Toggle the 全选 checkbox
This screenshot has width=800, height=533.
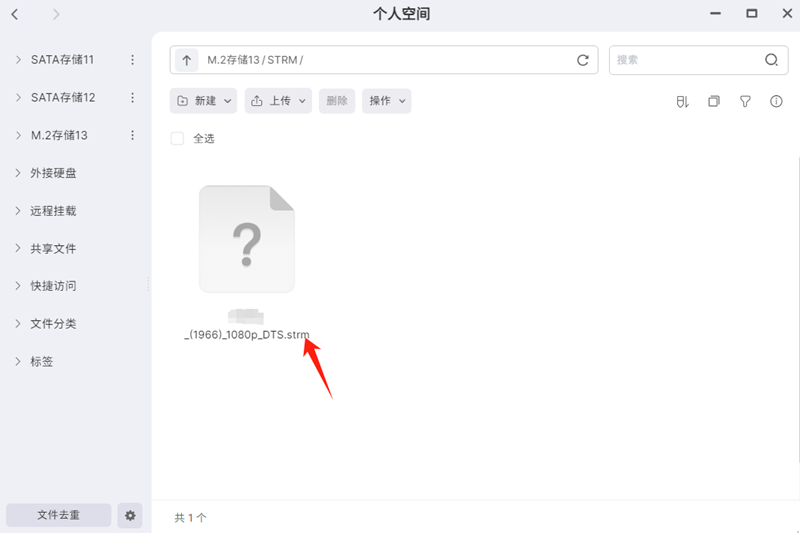(x=177, y=139)
